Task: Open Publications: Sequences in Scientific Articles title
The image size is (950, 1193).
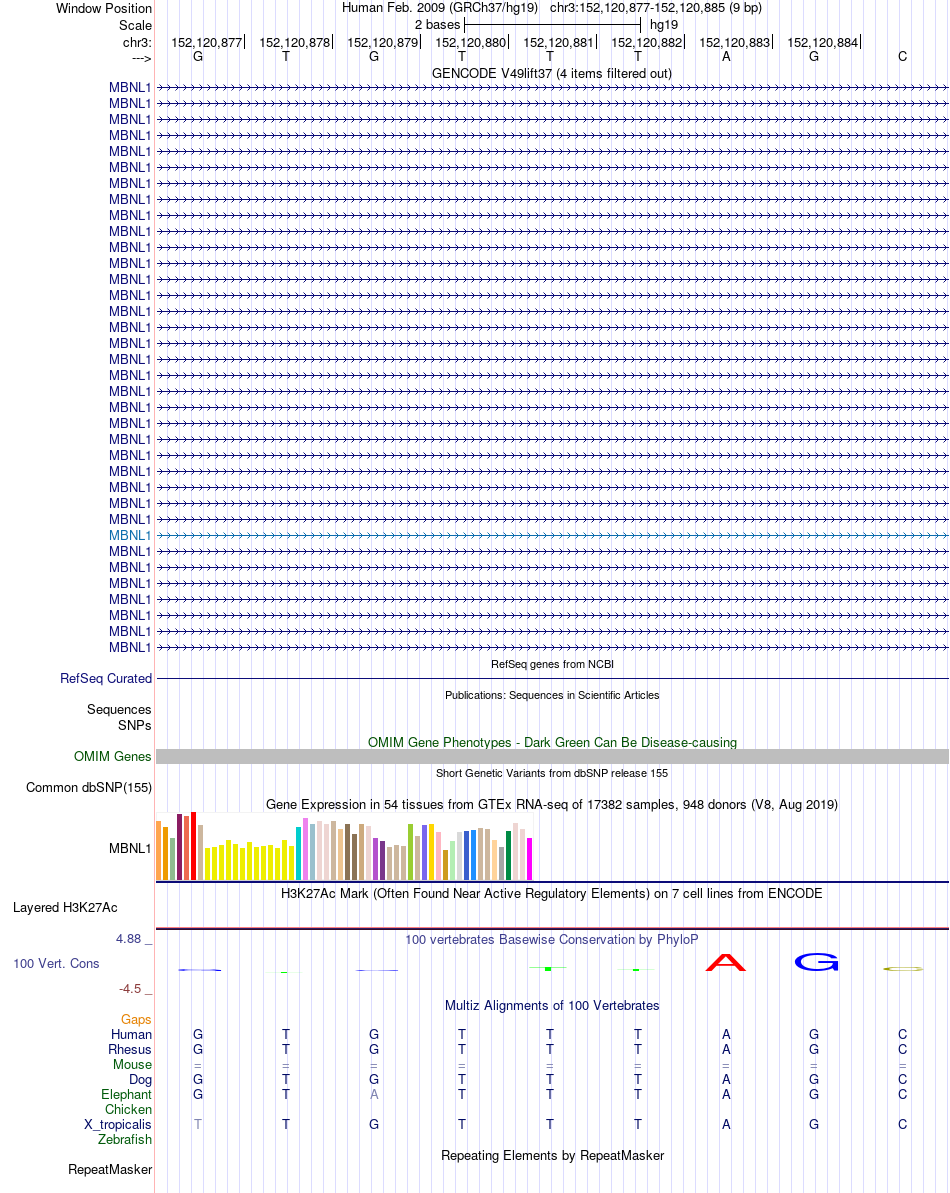Action: 552,695
